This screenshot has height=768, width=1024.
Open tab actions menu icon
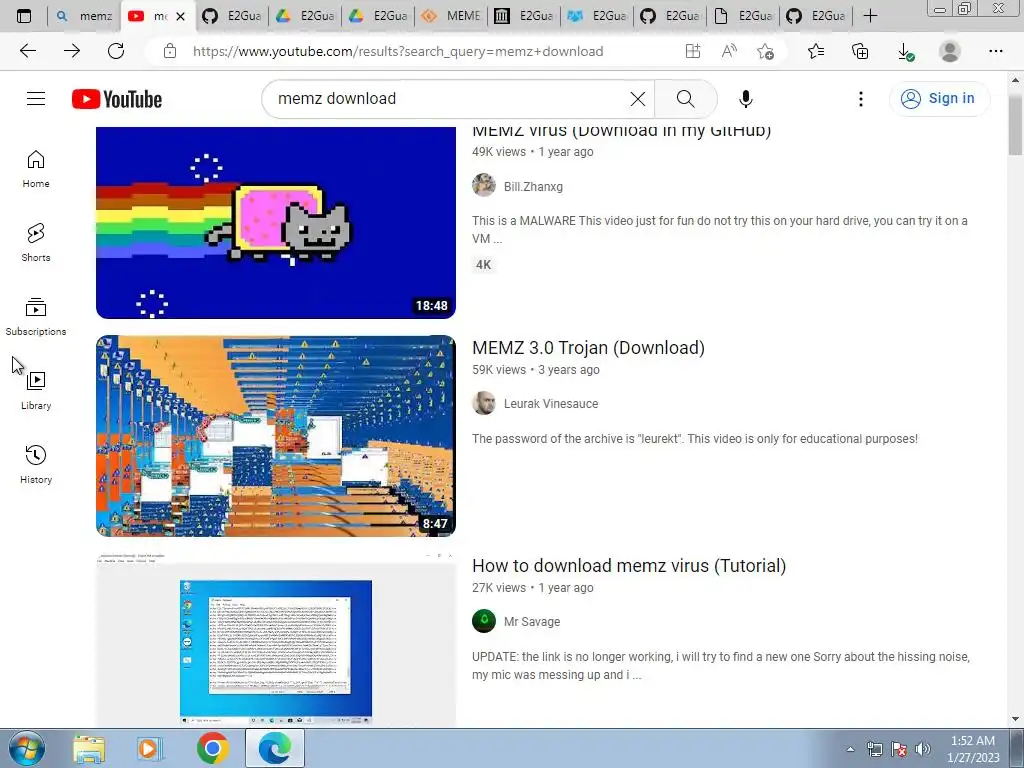pos(24,16)
